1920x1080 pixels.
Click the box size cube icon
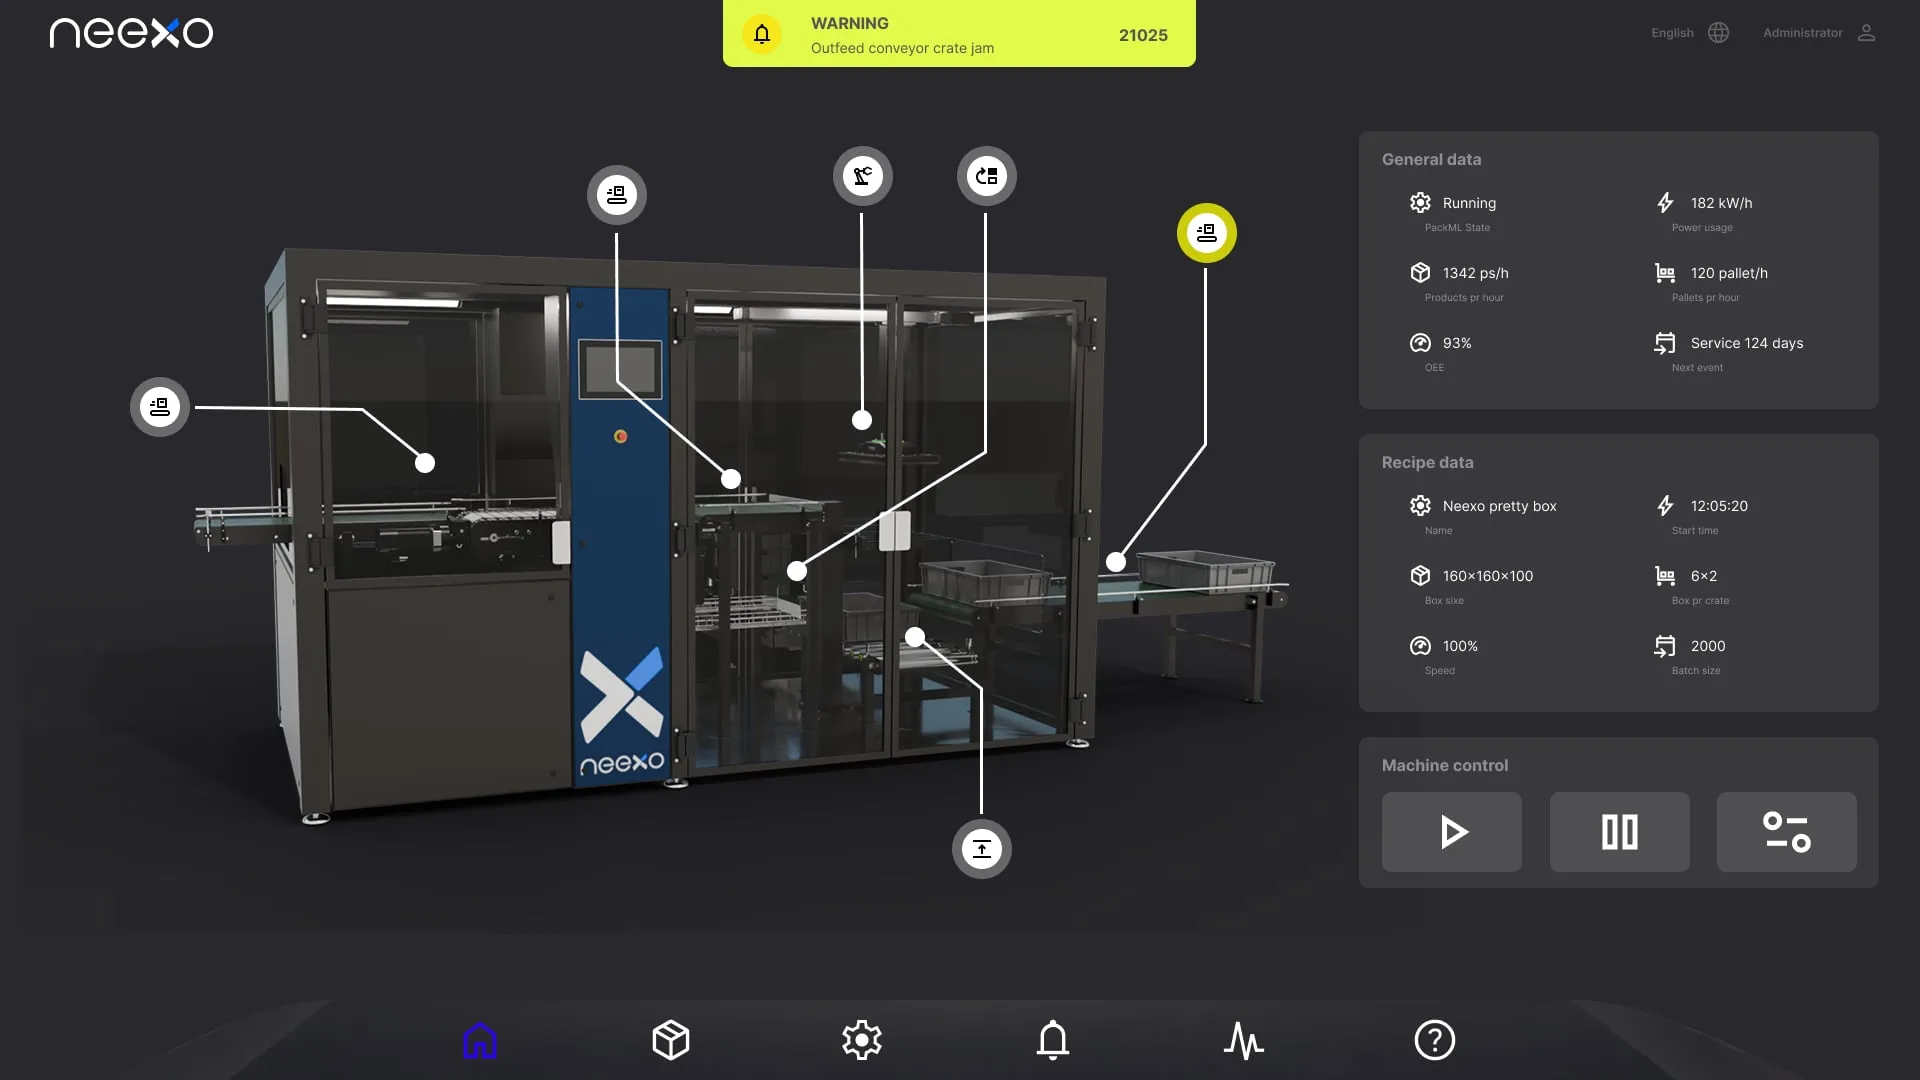1420,576
